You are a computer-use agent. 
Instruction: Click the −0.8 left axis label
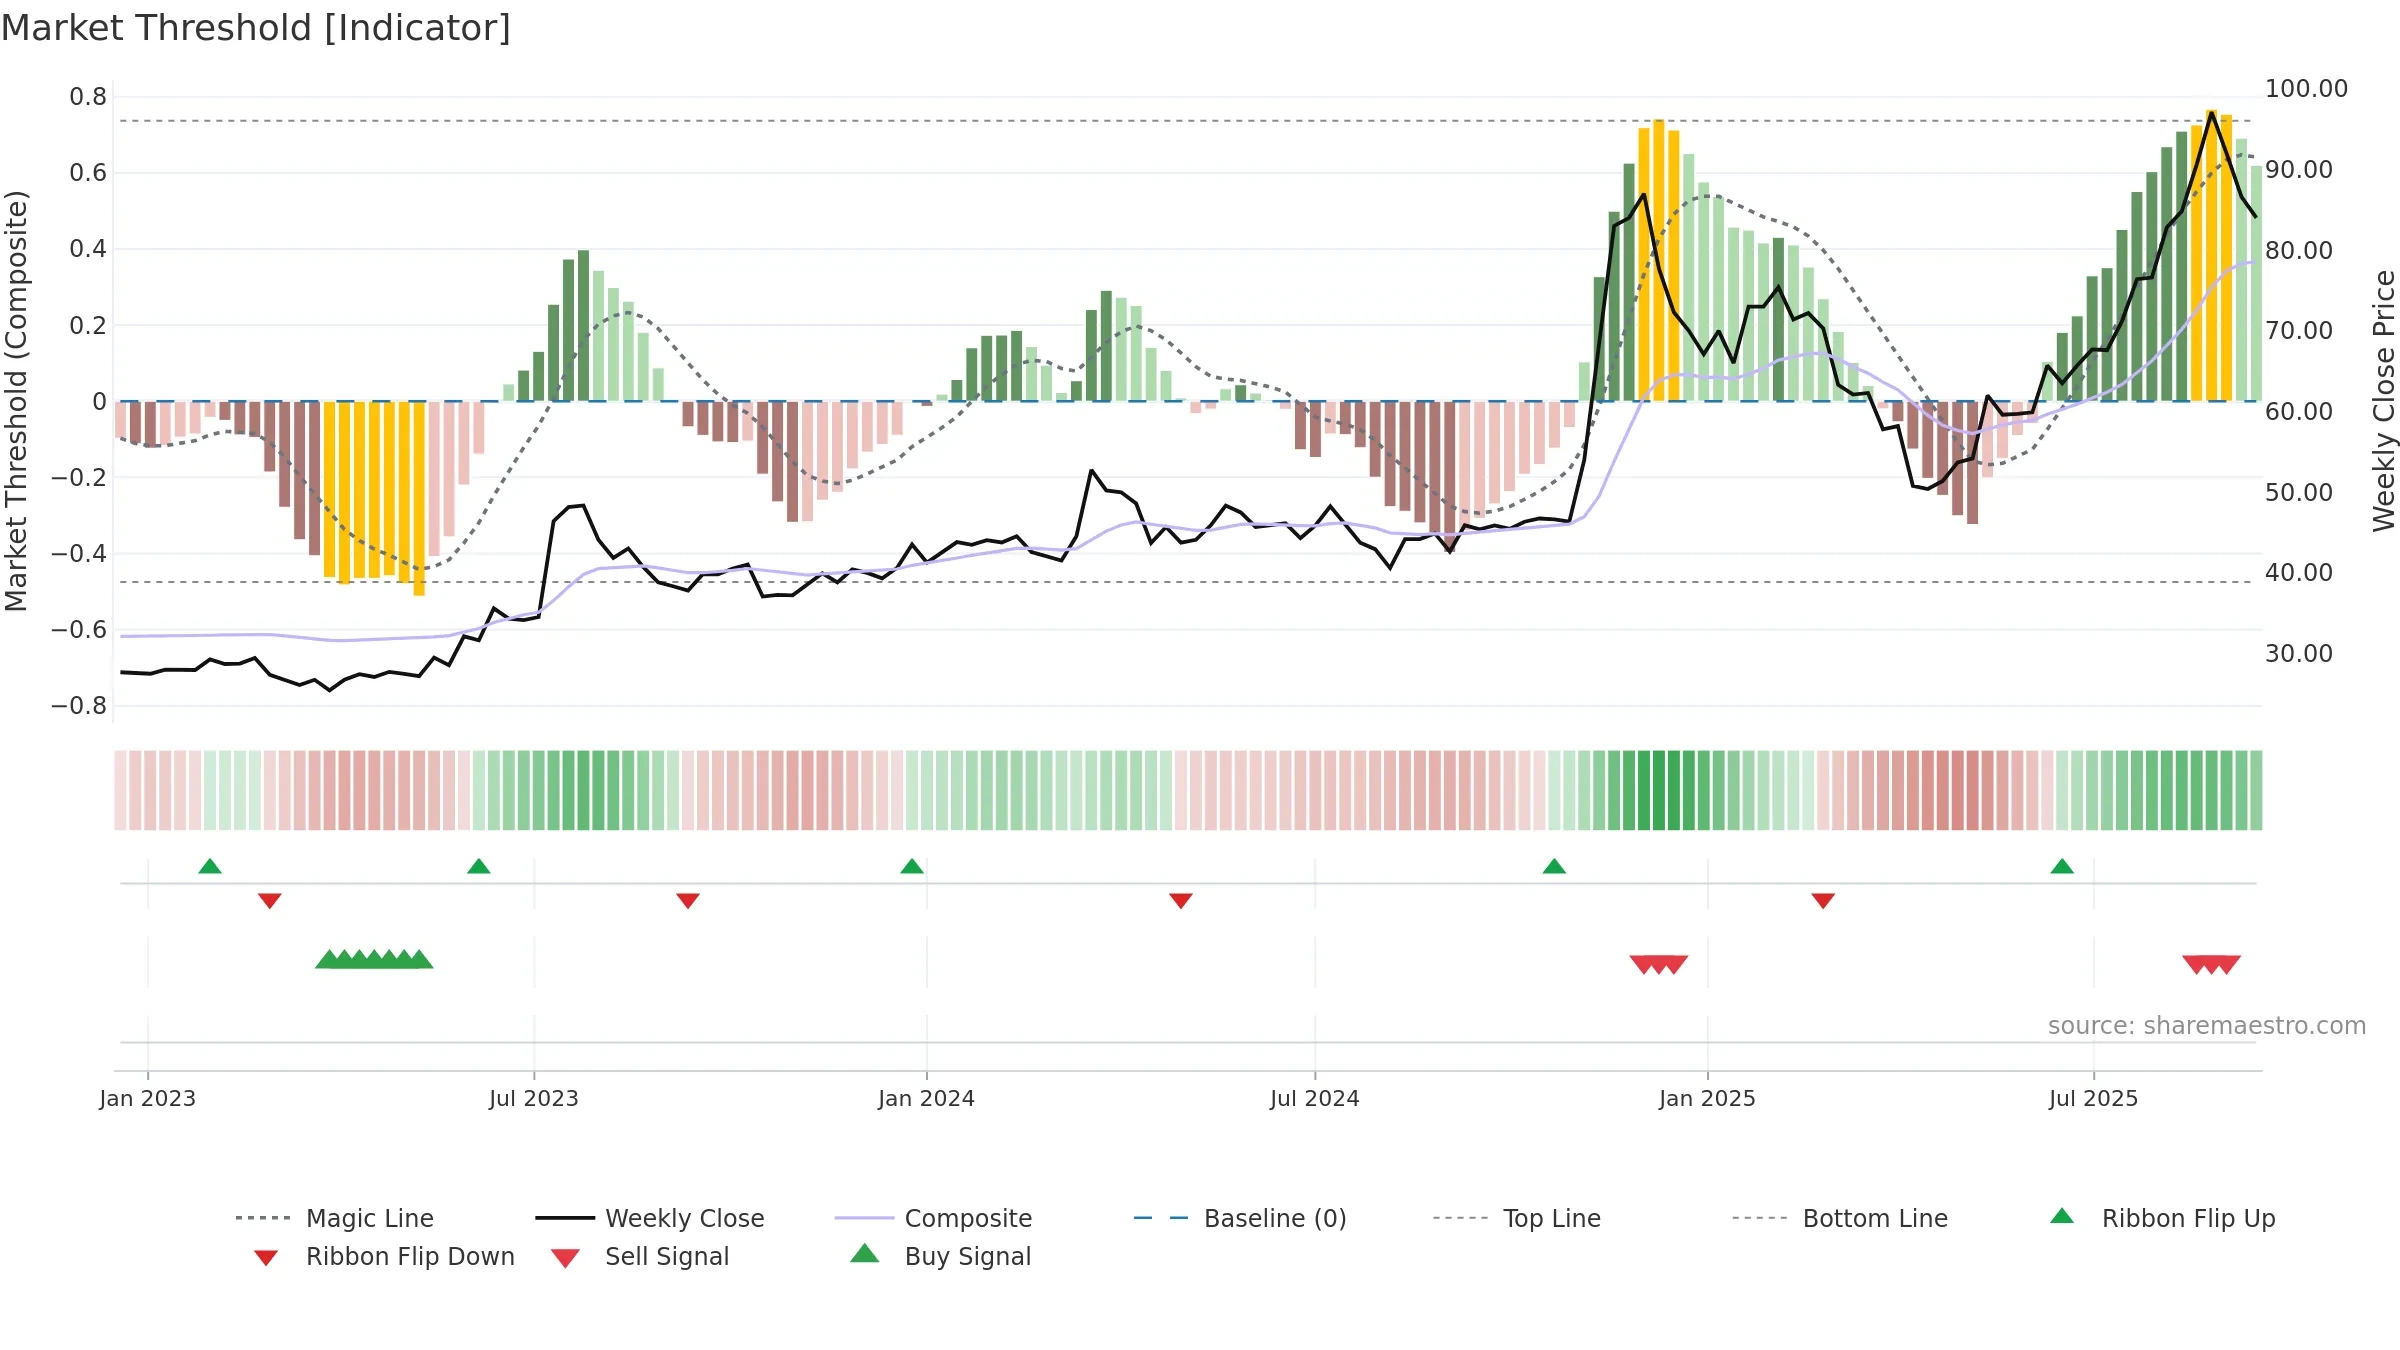(x=79, y=706)
